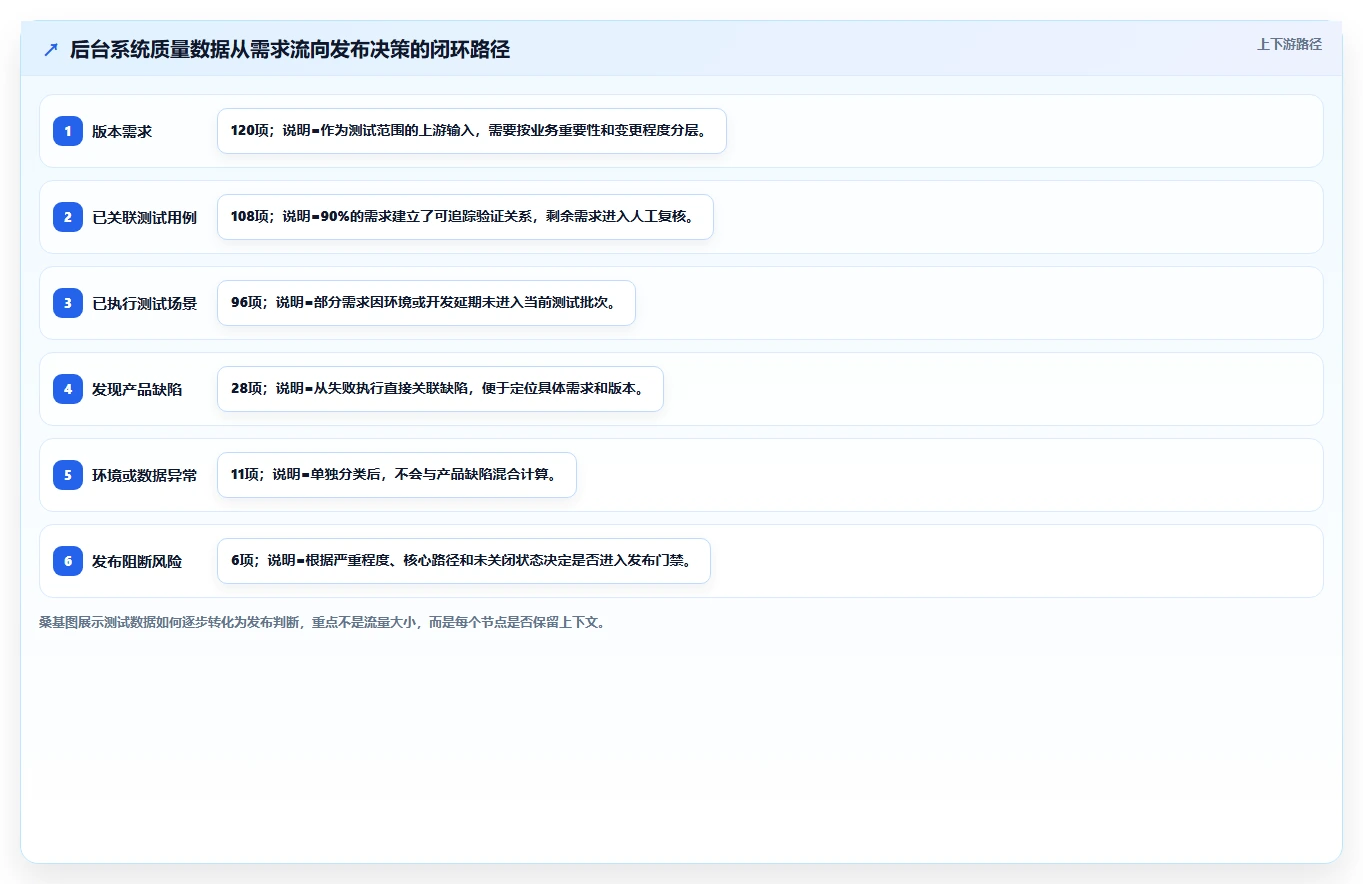This screenshot has height=884, width=1363.
Task: Click the 环境或数据异常 node label
Action: coord(145,475)
